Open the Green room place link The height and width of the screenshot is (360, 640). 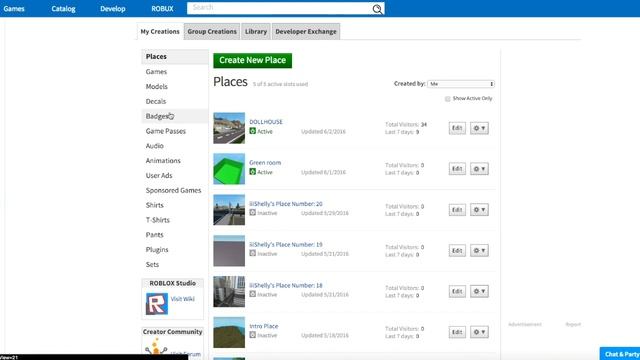point(265,162)
